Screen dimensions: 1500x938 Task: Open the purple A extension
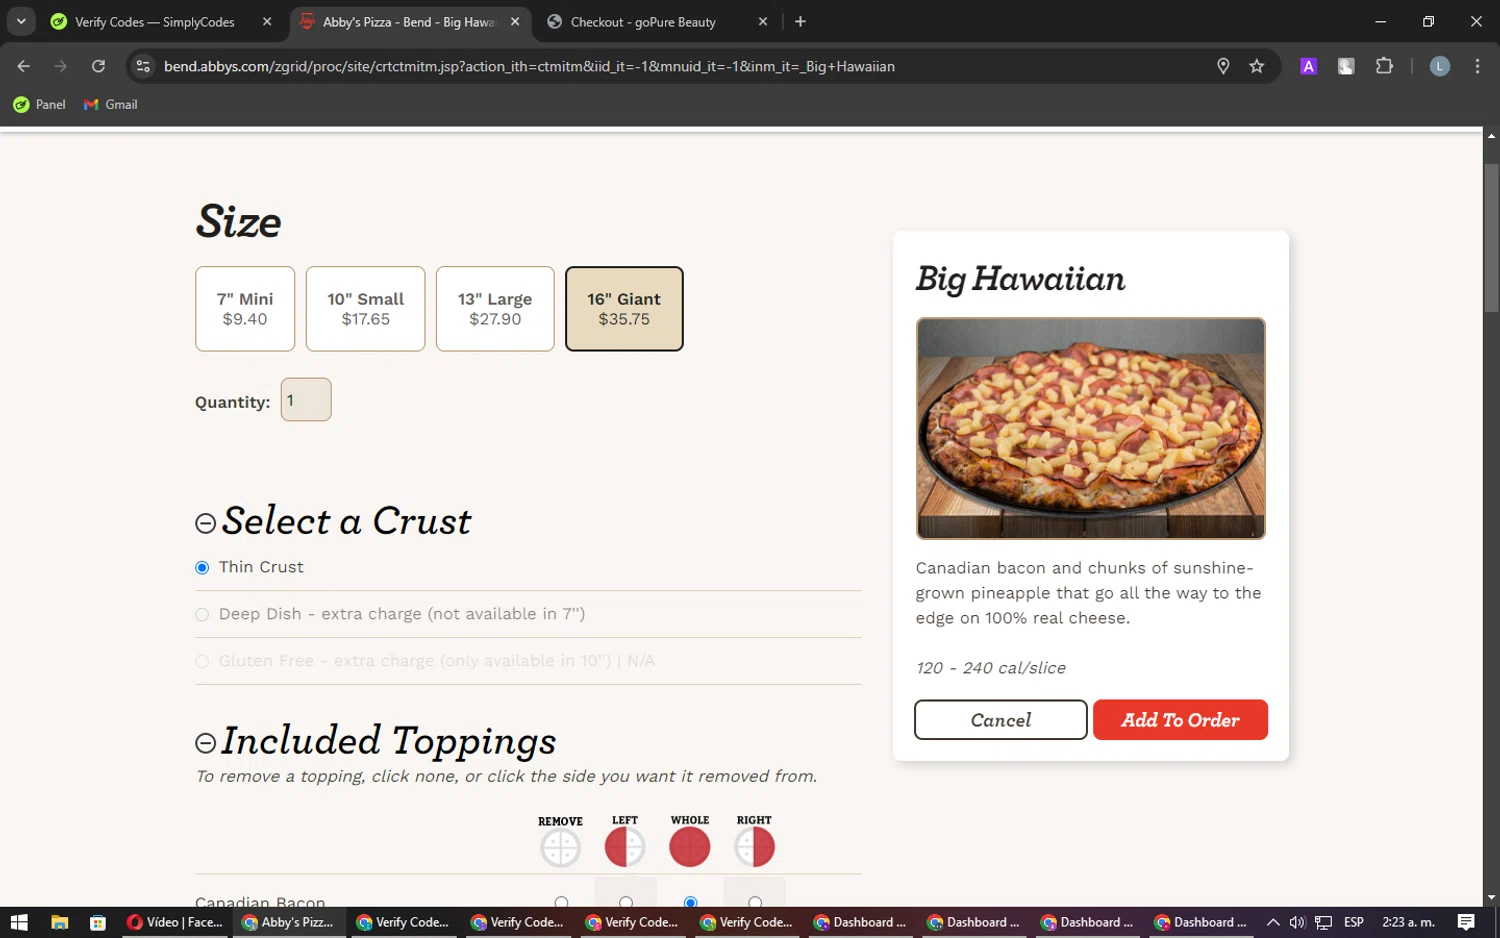(x=1308, y=66)
